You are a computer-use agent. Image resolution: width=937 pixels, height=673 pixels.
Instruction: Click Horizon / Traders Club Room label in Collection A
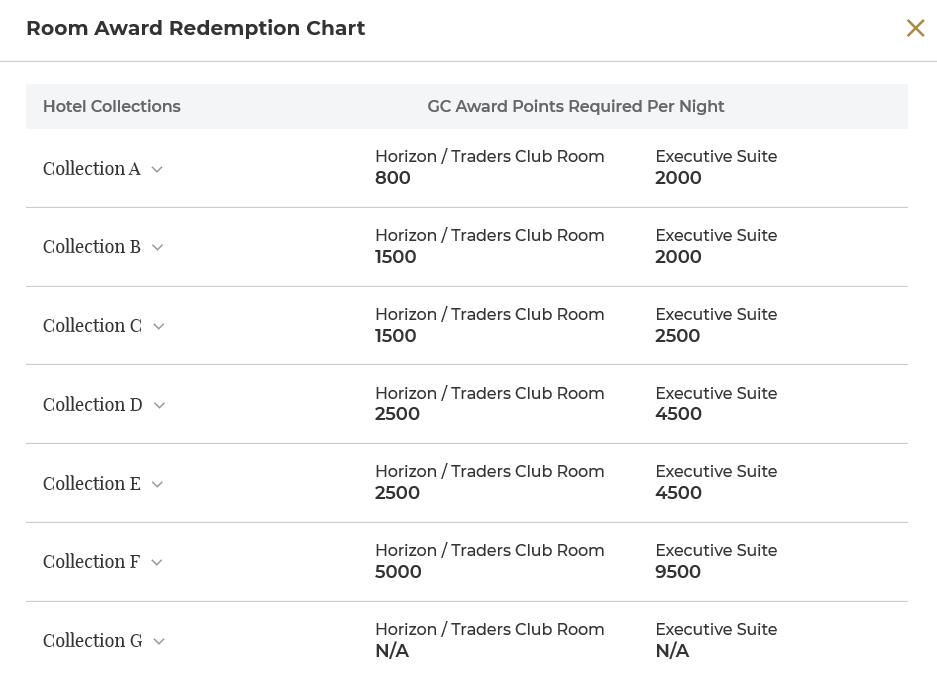click(x=489, y=157)
